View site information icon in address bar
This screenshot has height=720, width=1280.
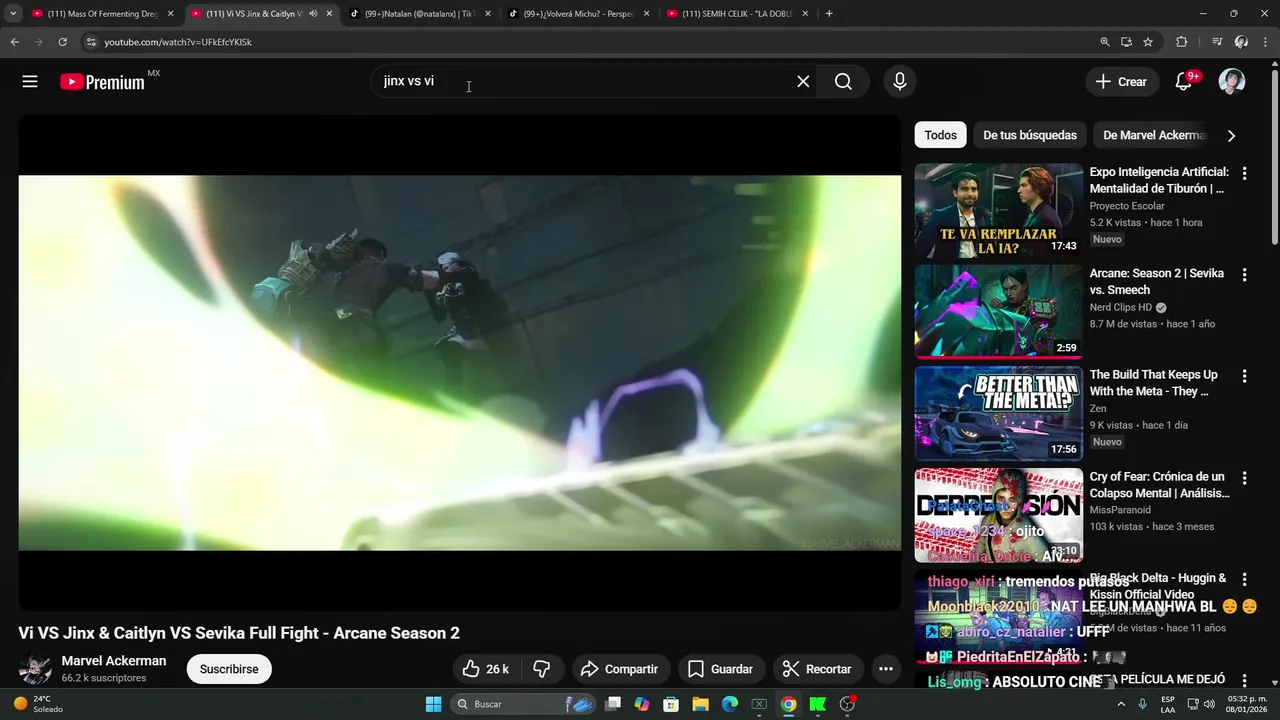[x=90, y=42]
